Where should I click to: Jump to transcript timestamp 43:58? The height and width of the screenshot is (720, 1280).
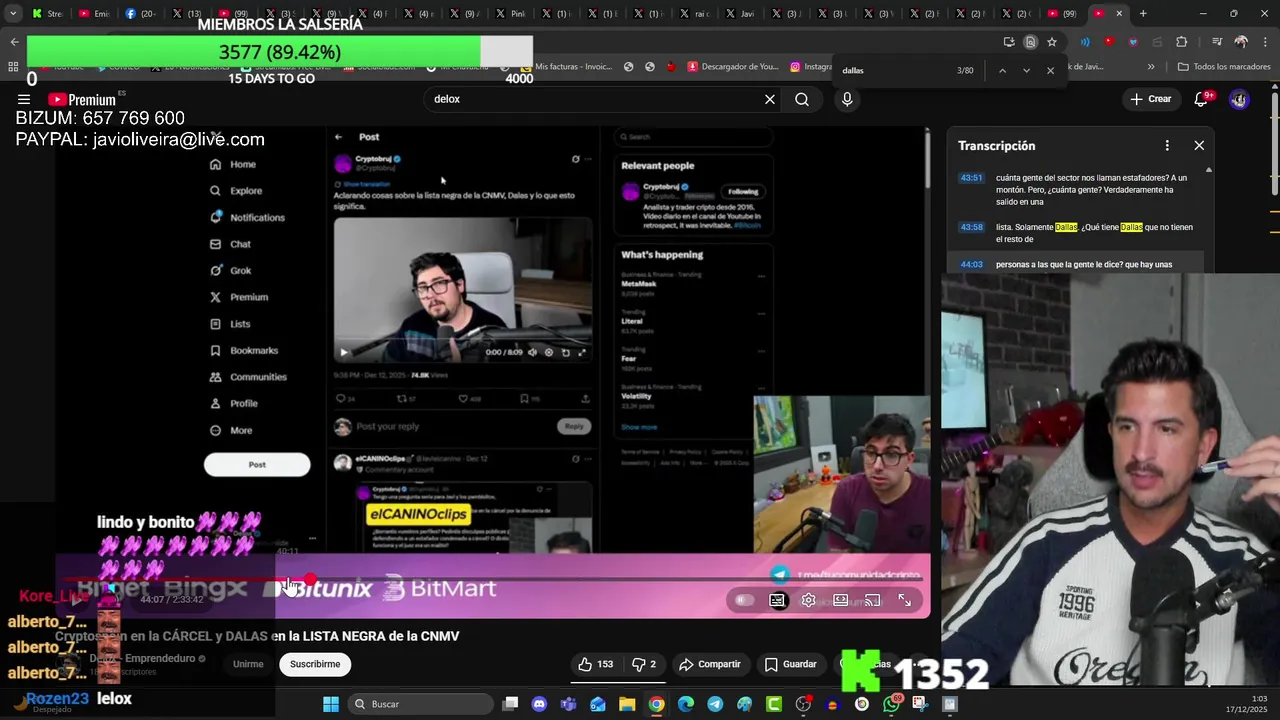click(971, 227)
